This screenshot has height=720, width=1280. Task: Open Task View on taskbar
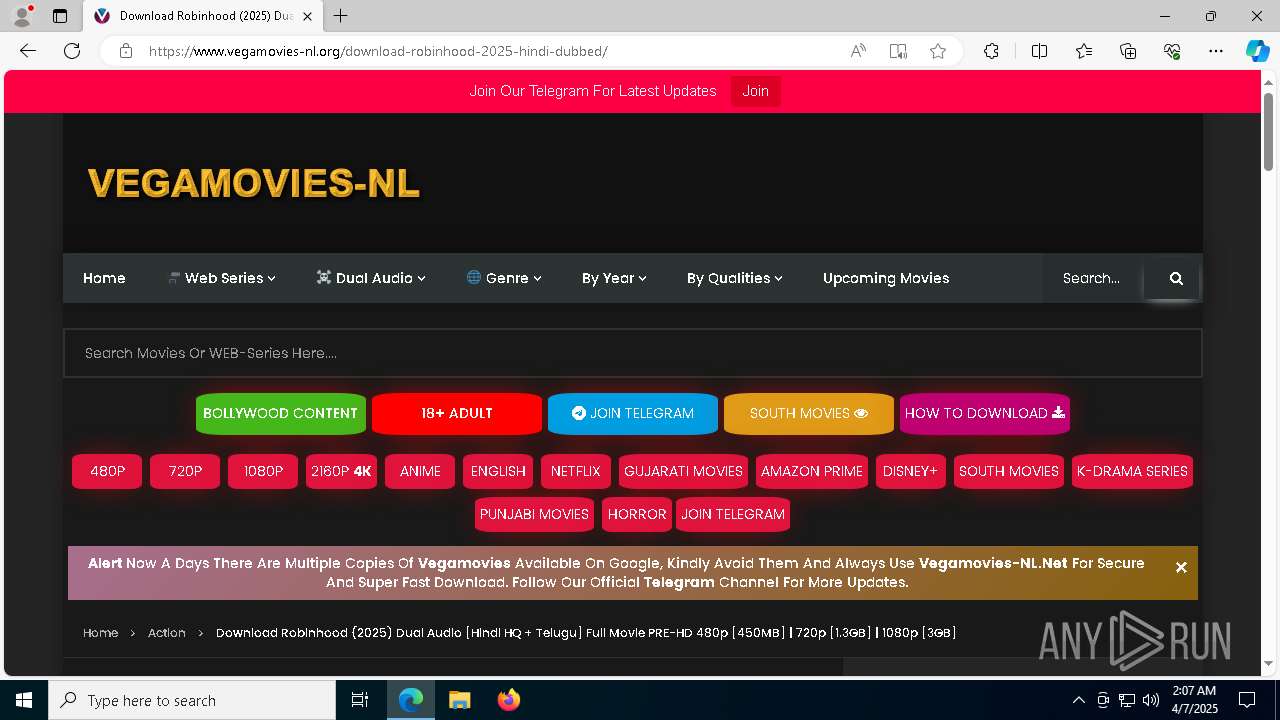coord(360,700)
